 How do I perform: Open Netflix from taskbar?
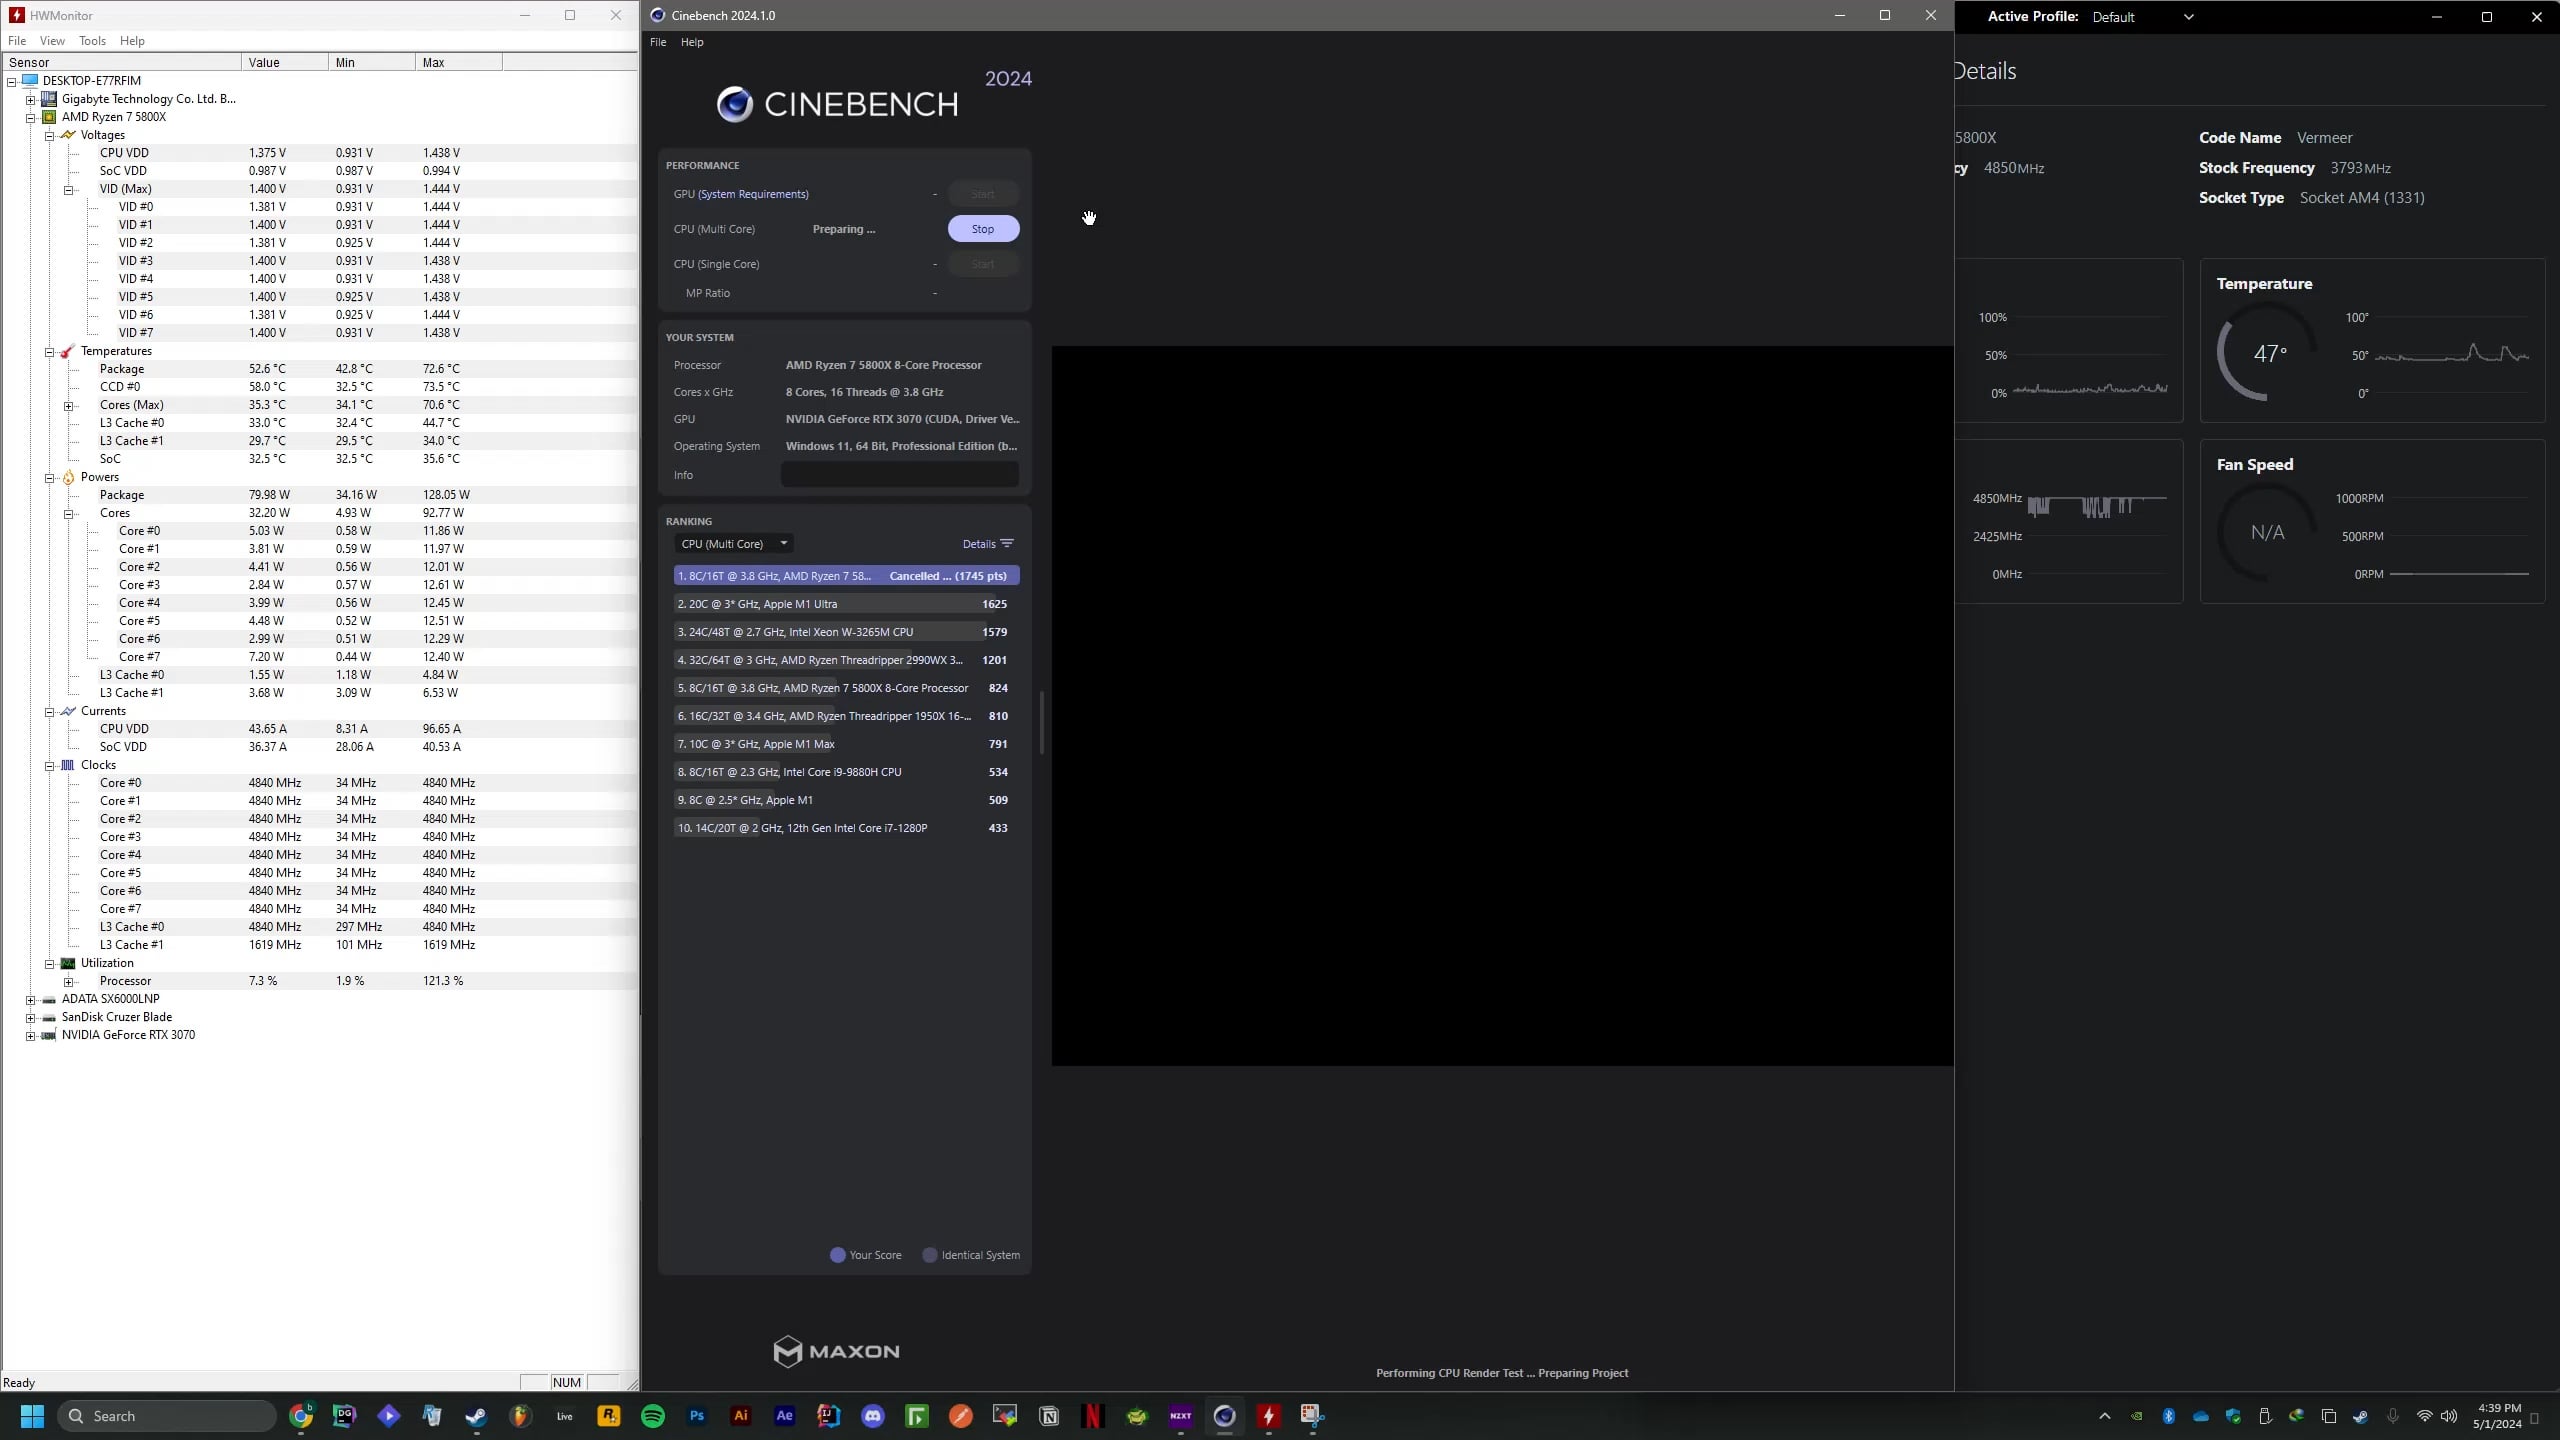[1093, 1416]
